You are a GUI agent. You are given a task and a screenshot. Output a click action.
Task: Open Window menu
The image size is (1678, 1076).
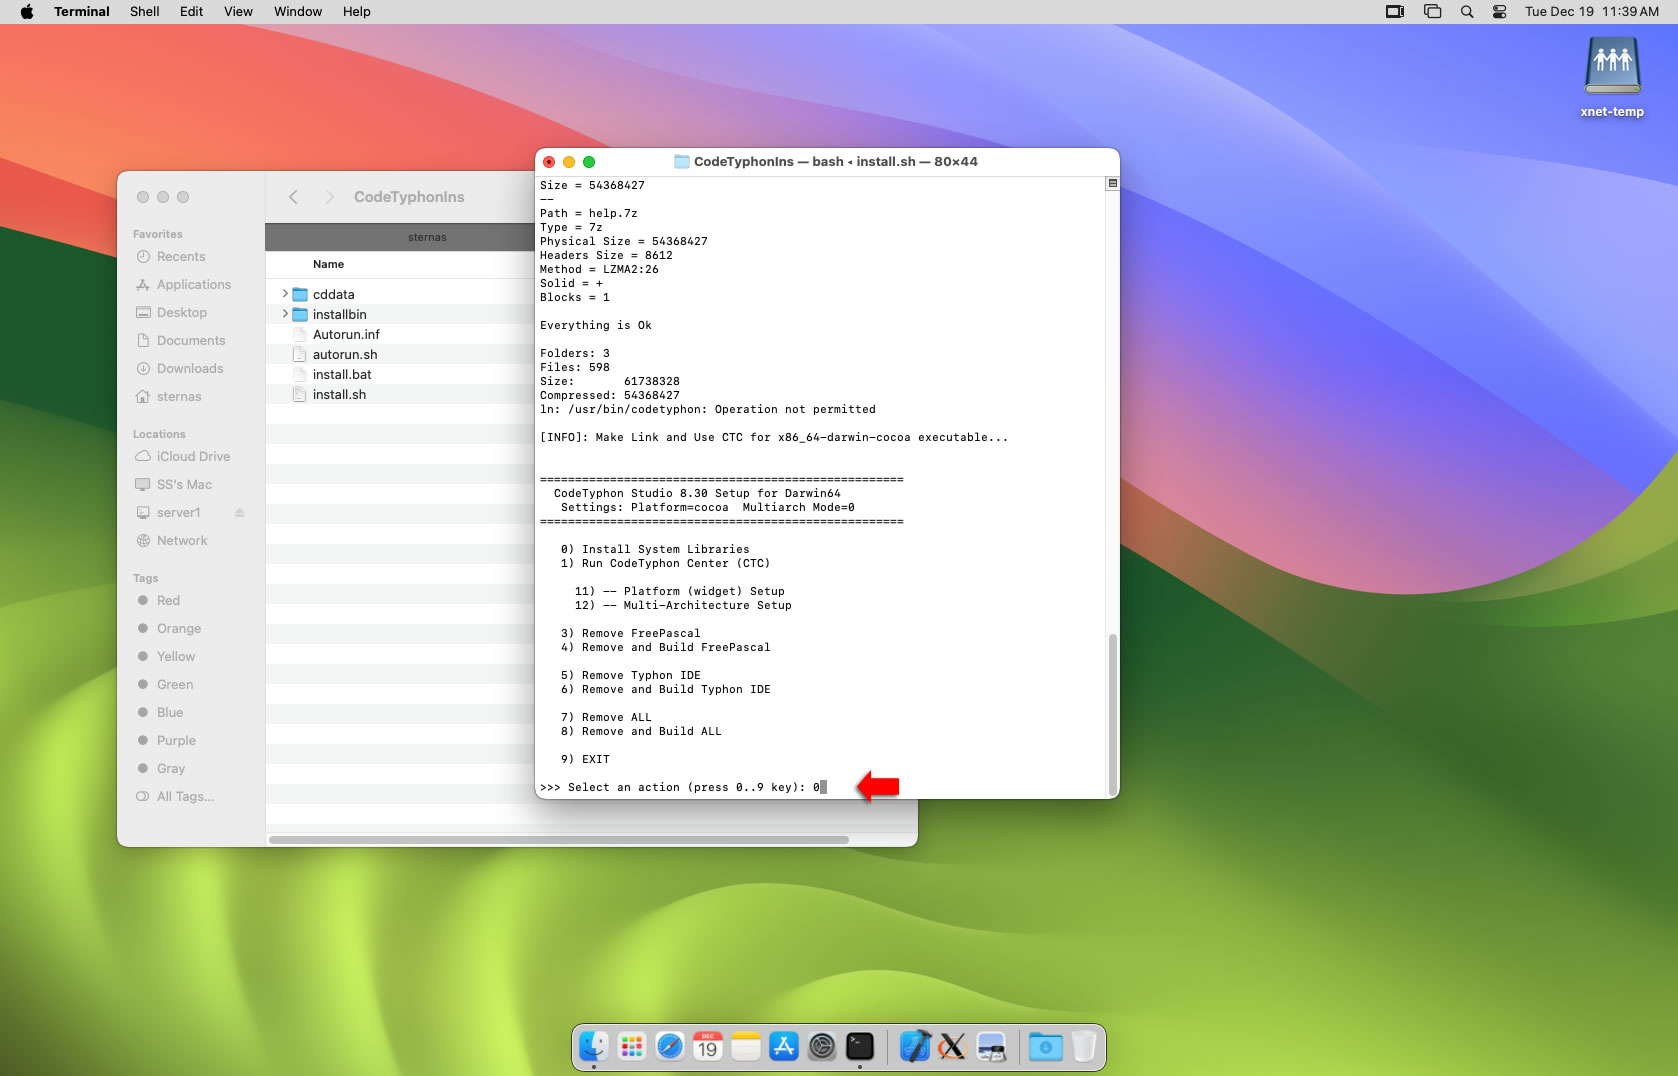click(x=298, y=12)
